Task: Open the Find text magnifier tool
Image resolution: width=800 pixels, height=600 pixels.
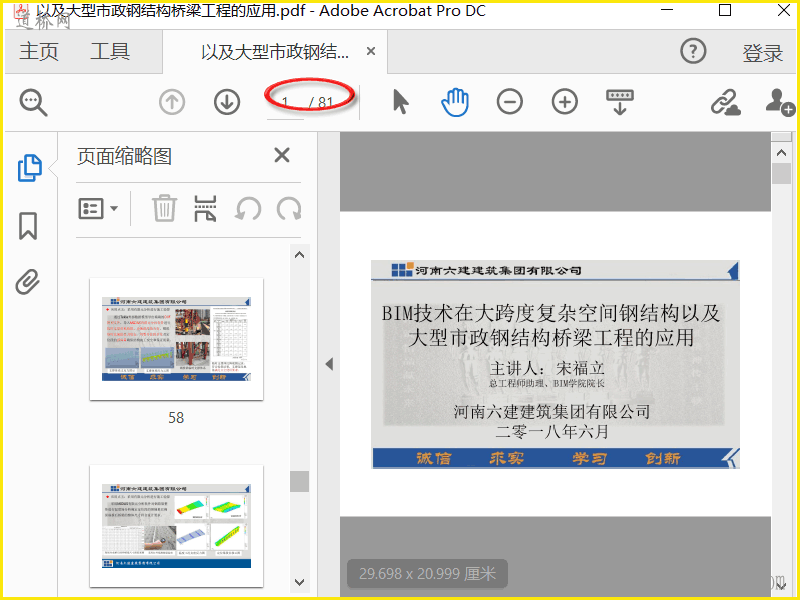Action: point(33,102)
